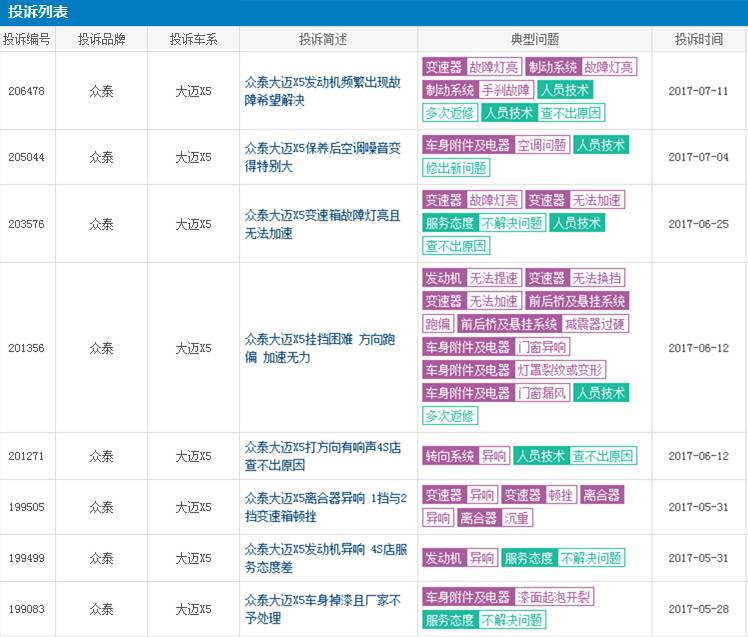Click the 投诉车系 column header

193,39
